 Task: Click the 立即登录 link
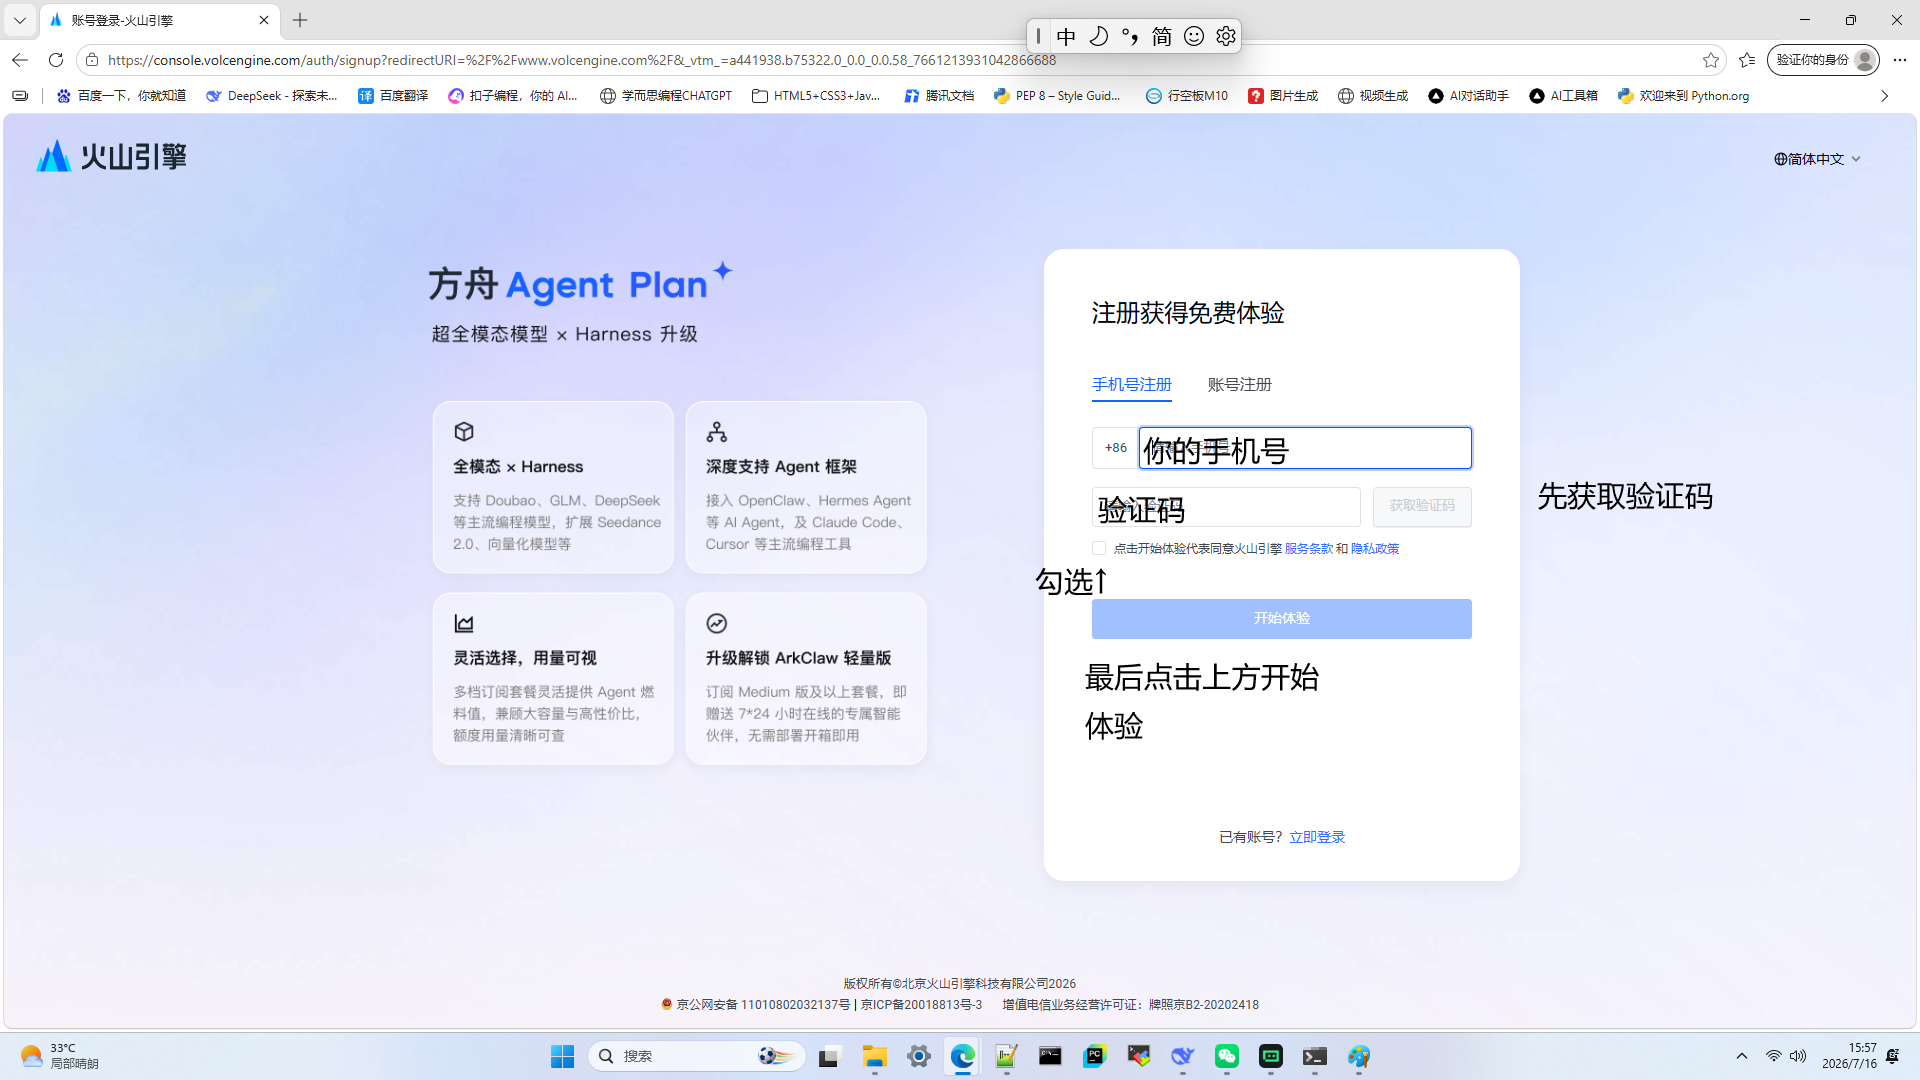[1316, 838]
